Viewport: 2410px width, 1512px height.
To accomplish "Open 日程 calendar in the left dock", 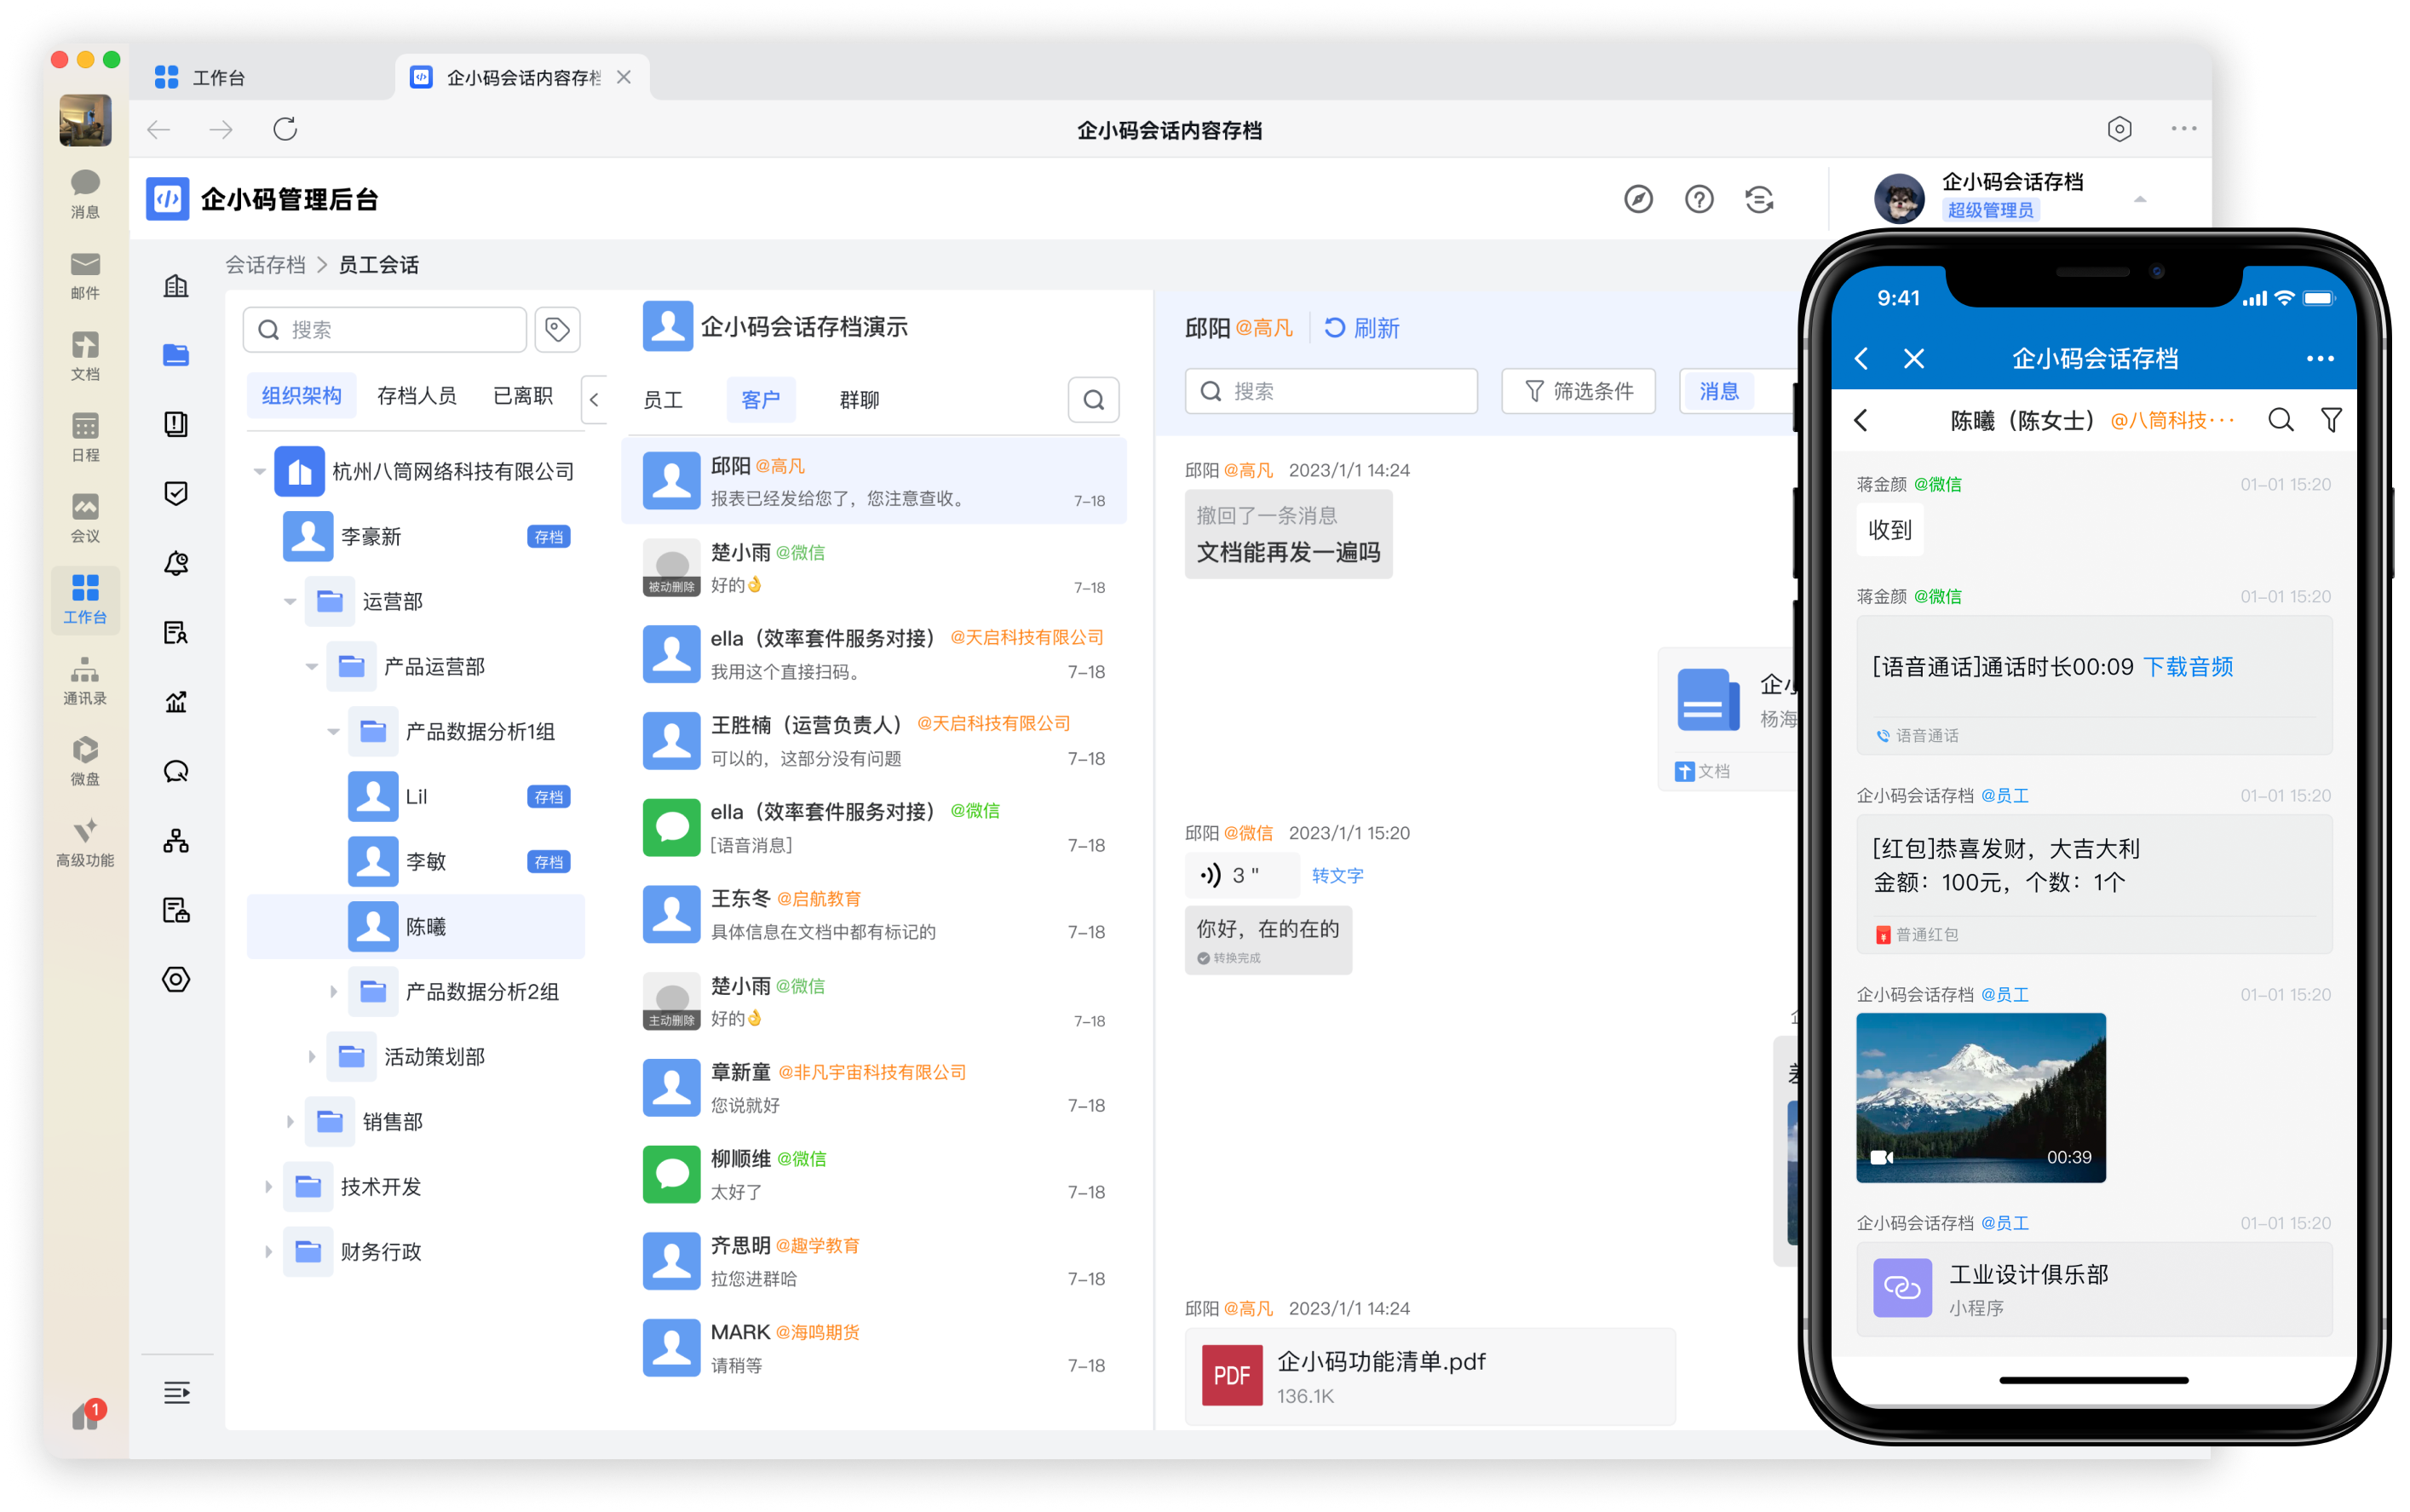I will tap(85, 437).
